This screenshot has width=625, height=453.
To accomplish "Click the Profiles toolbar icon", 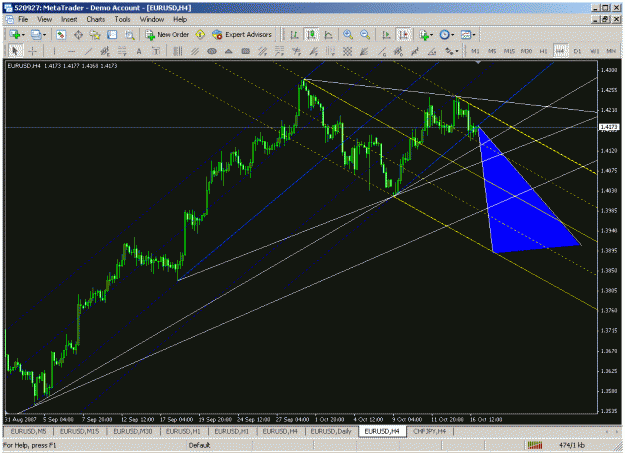I will tap(36, 35).
